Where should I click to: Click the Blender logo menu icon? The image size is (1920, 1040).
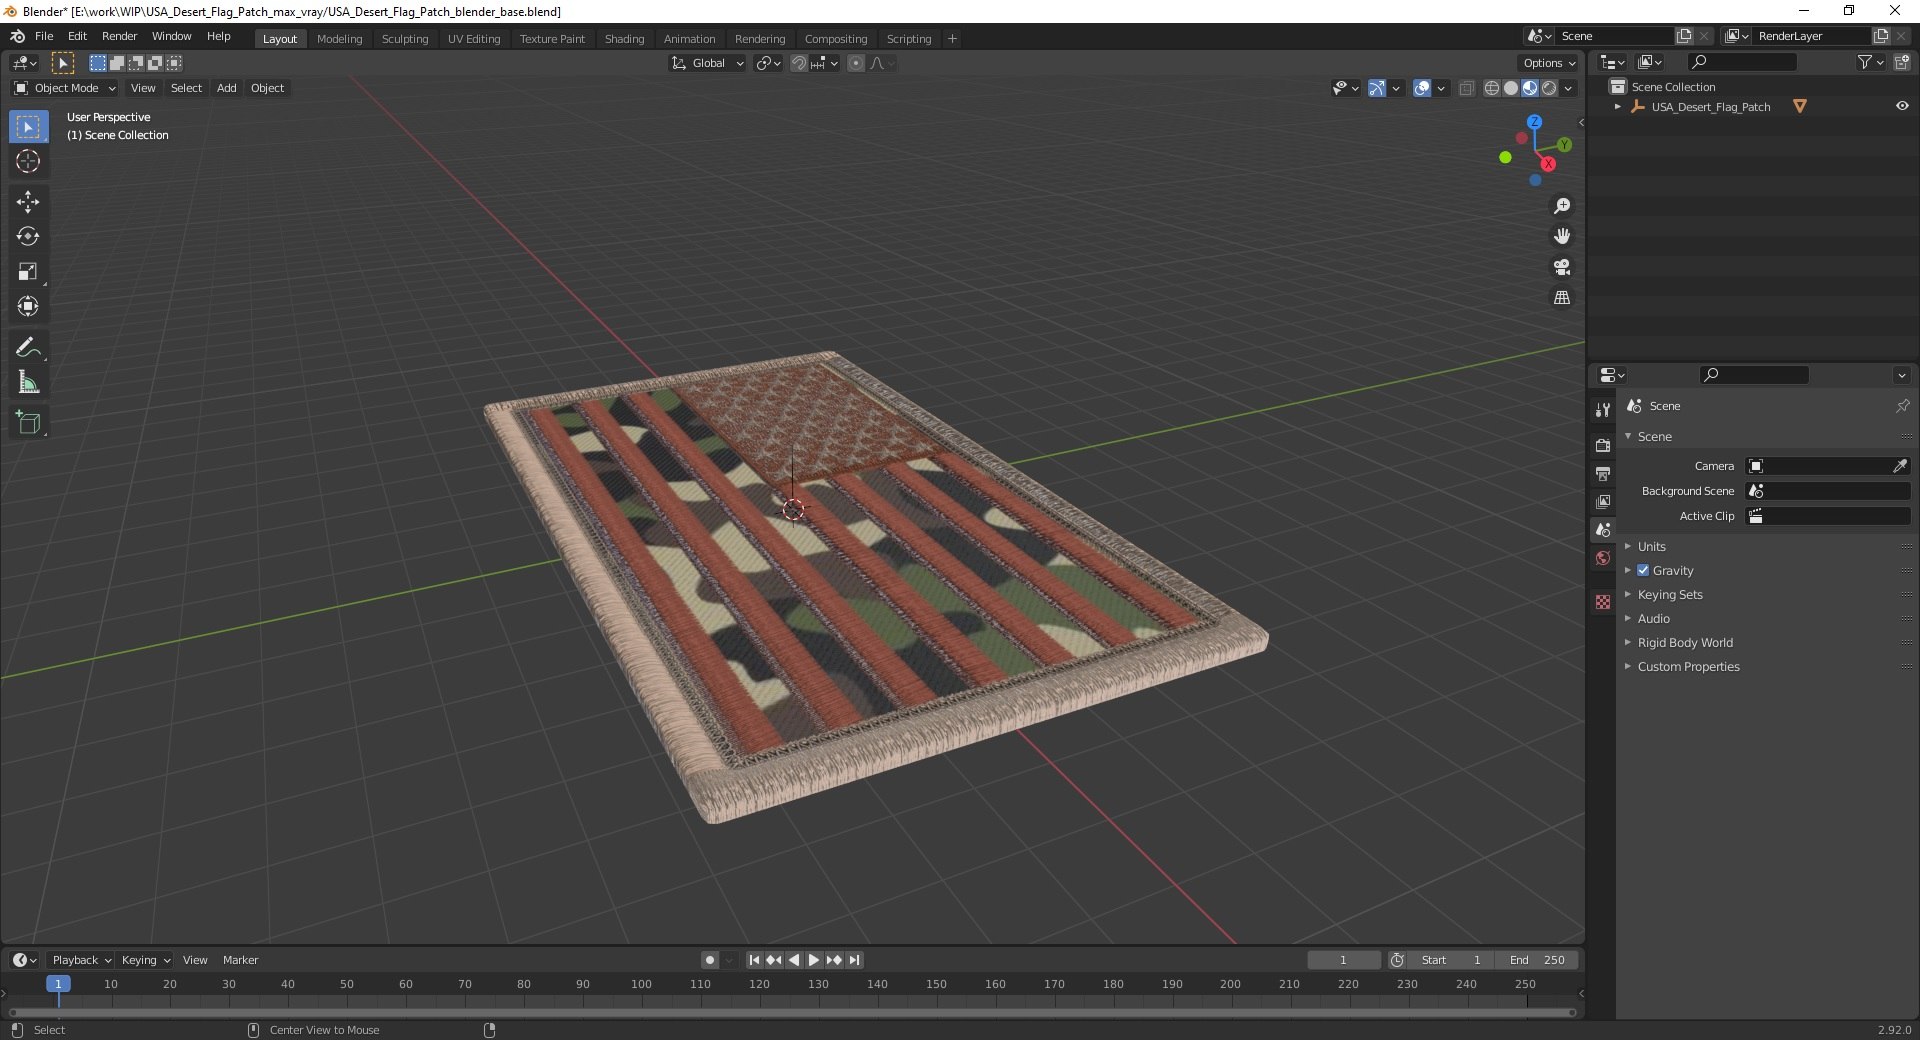click(17, 36)
